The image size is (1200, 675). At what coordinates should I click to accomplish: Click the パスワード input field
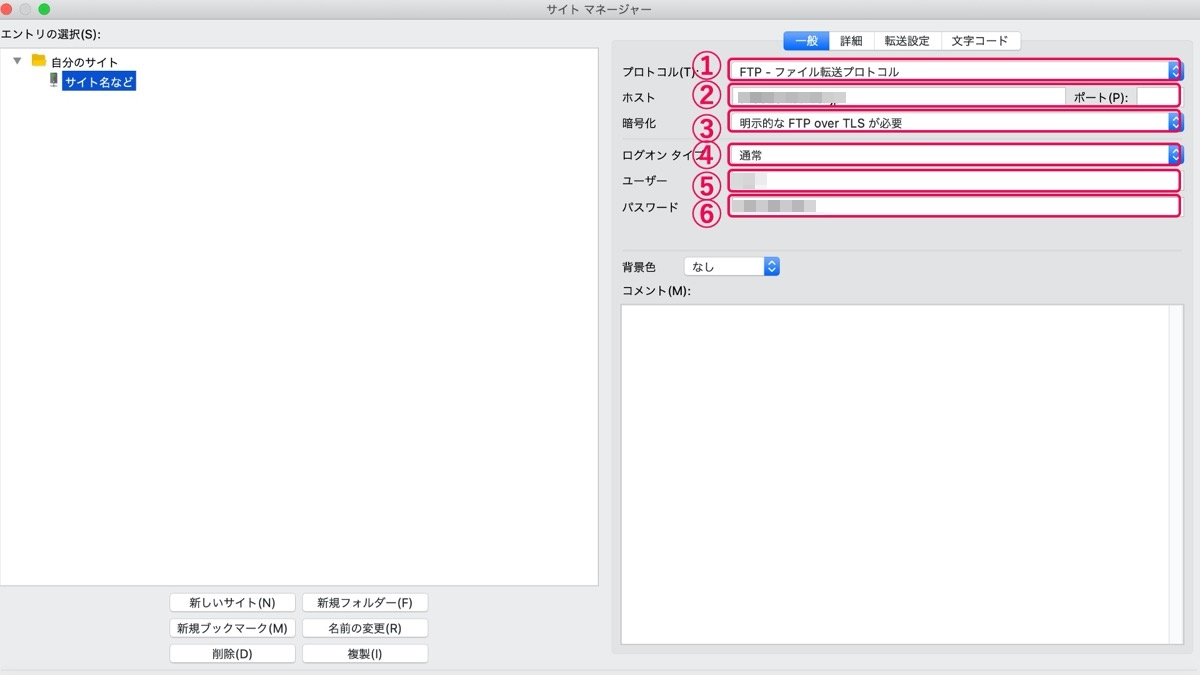(954, 207)
